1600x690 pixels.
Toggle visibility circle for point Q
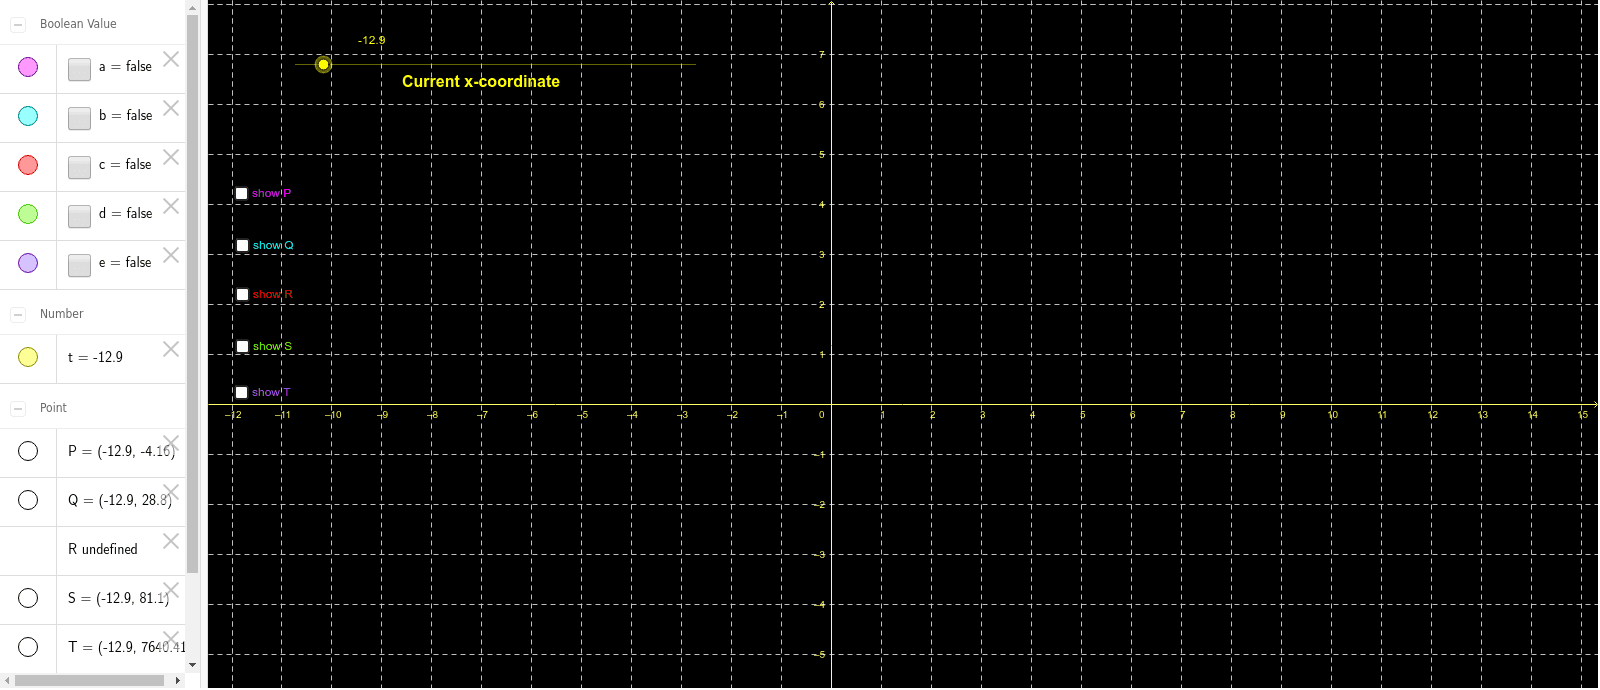pyautogui.click(x=28, y=500)
